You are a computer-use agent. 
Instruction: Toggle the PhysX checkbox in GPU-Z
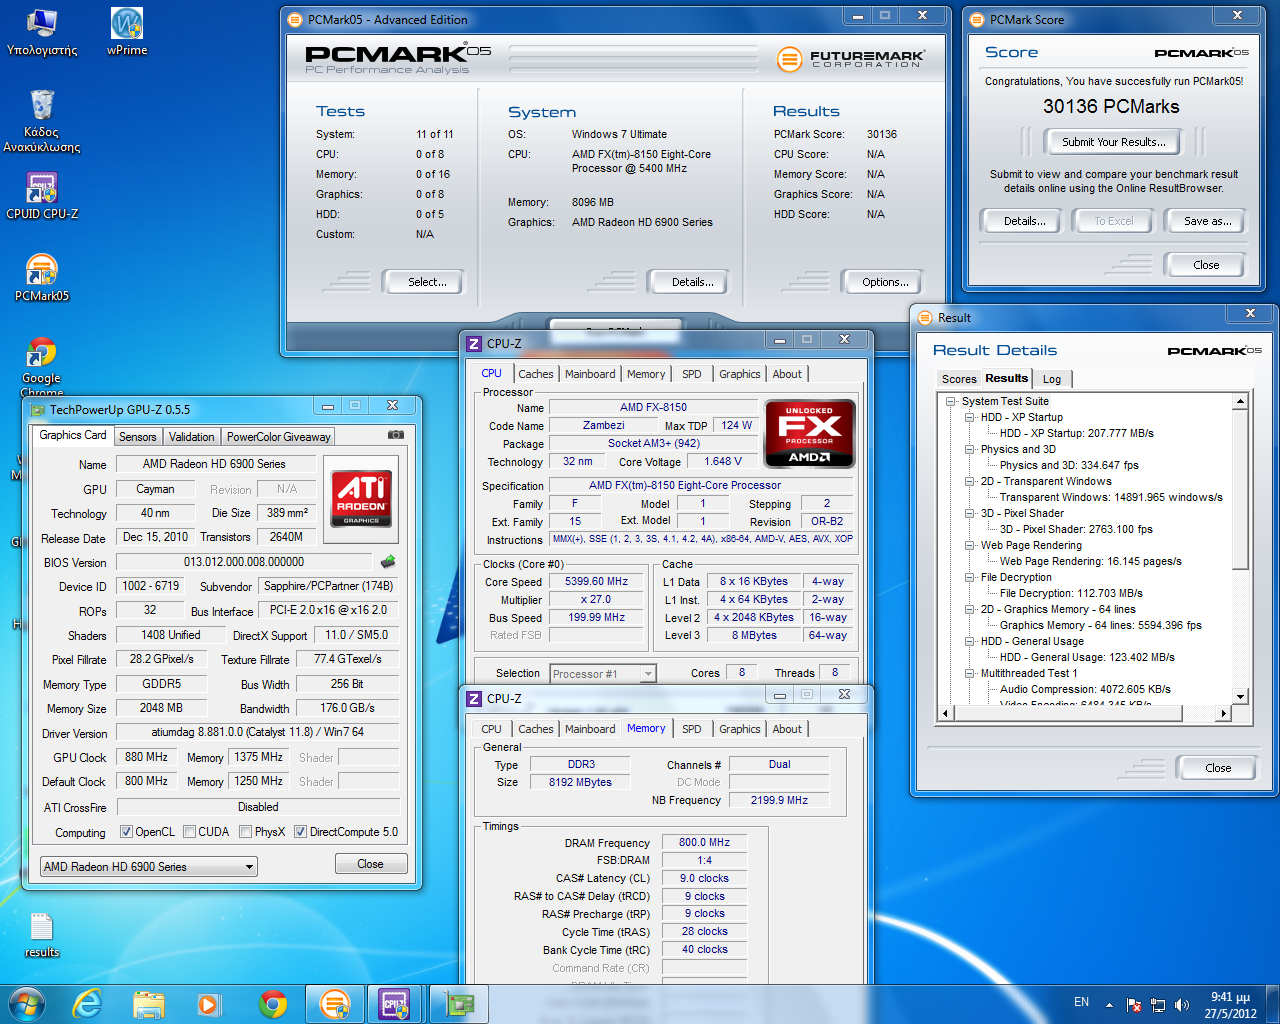tap(245, 832)
